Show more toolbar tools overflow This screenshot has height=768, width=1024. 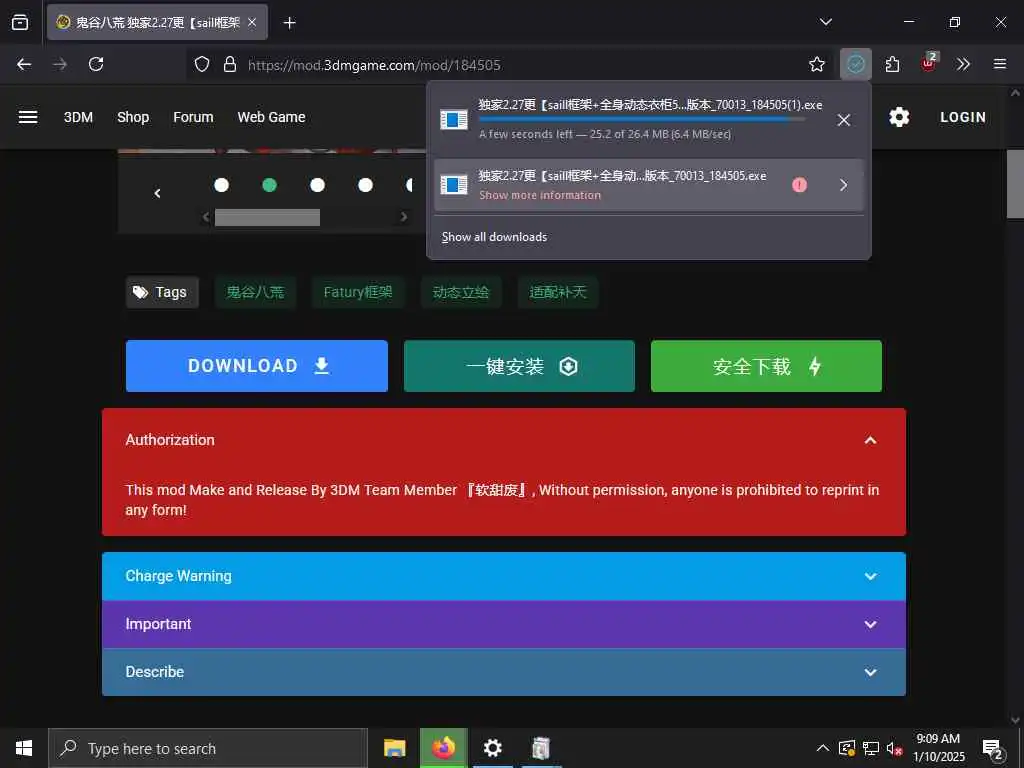tap(963, 64)
